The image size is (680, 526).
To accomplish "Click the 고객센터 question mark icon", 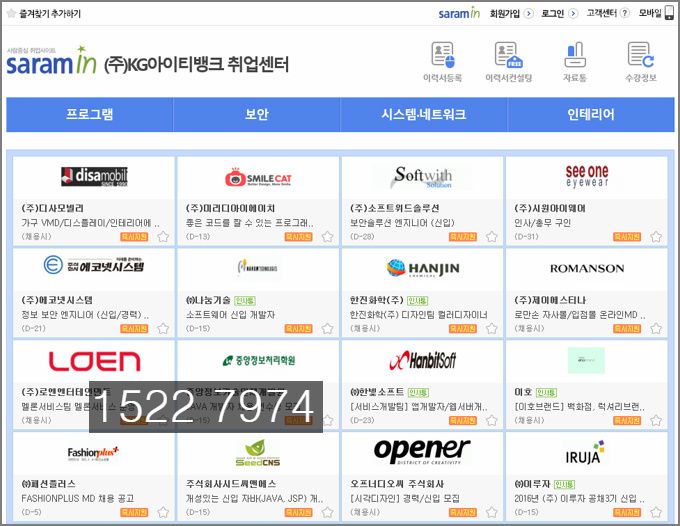I will (624, 13).
